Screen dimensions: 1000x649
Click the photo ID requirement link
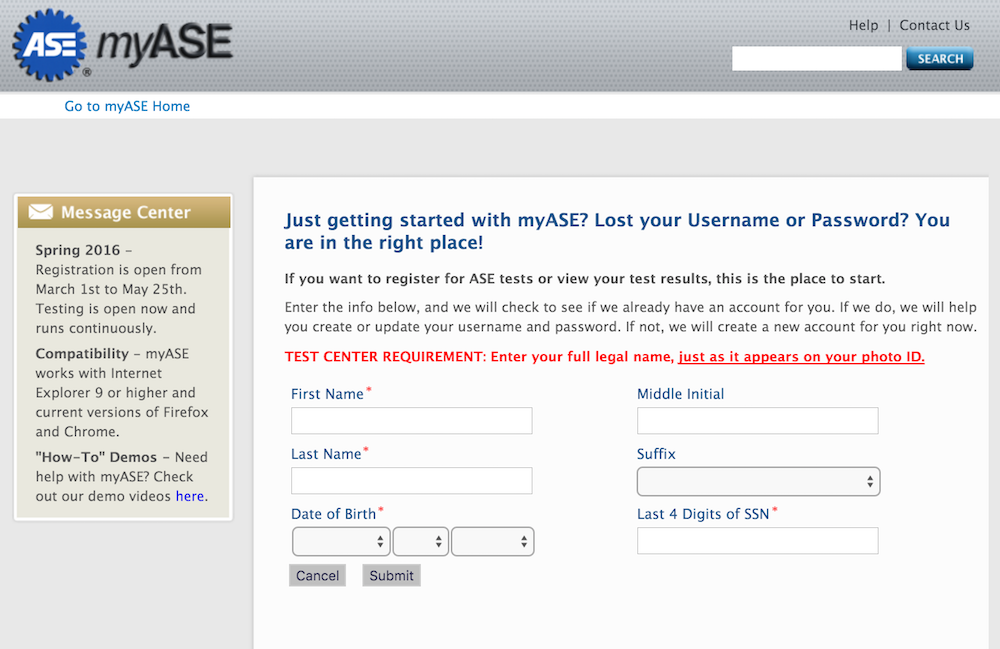[801, 357]
